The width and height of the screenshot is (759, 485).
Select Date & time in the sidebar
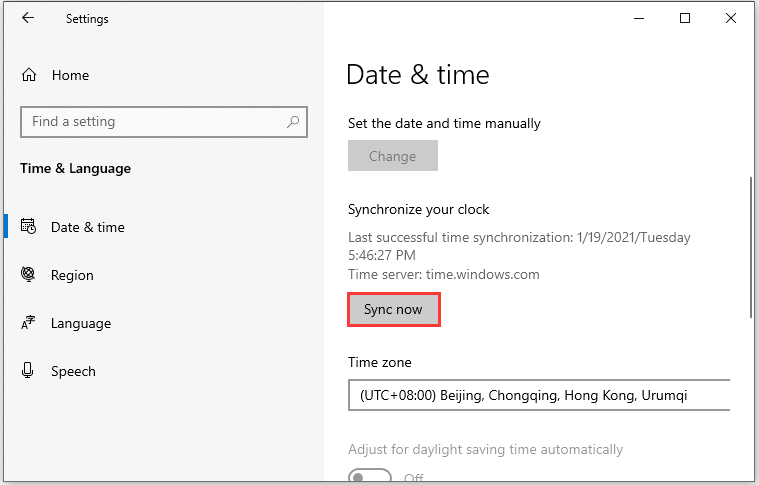[88, 227]
